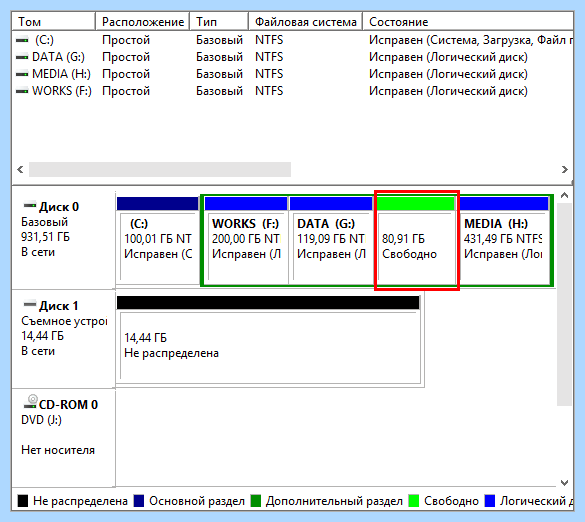Click NTFS cell in the DATA (G:) row
585x522 pixels.
(x=269, y=57)
